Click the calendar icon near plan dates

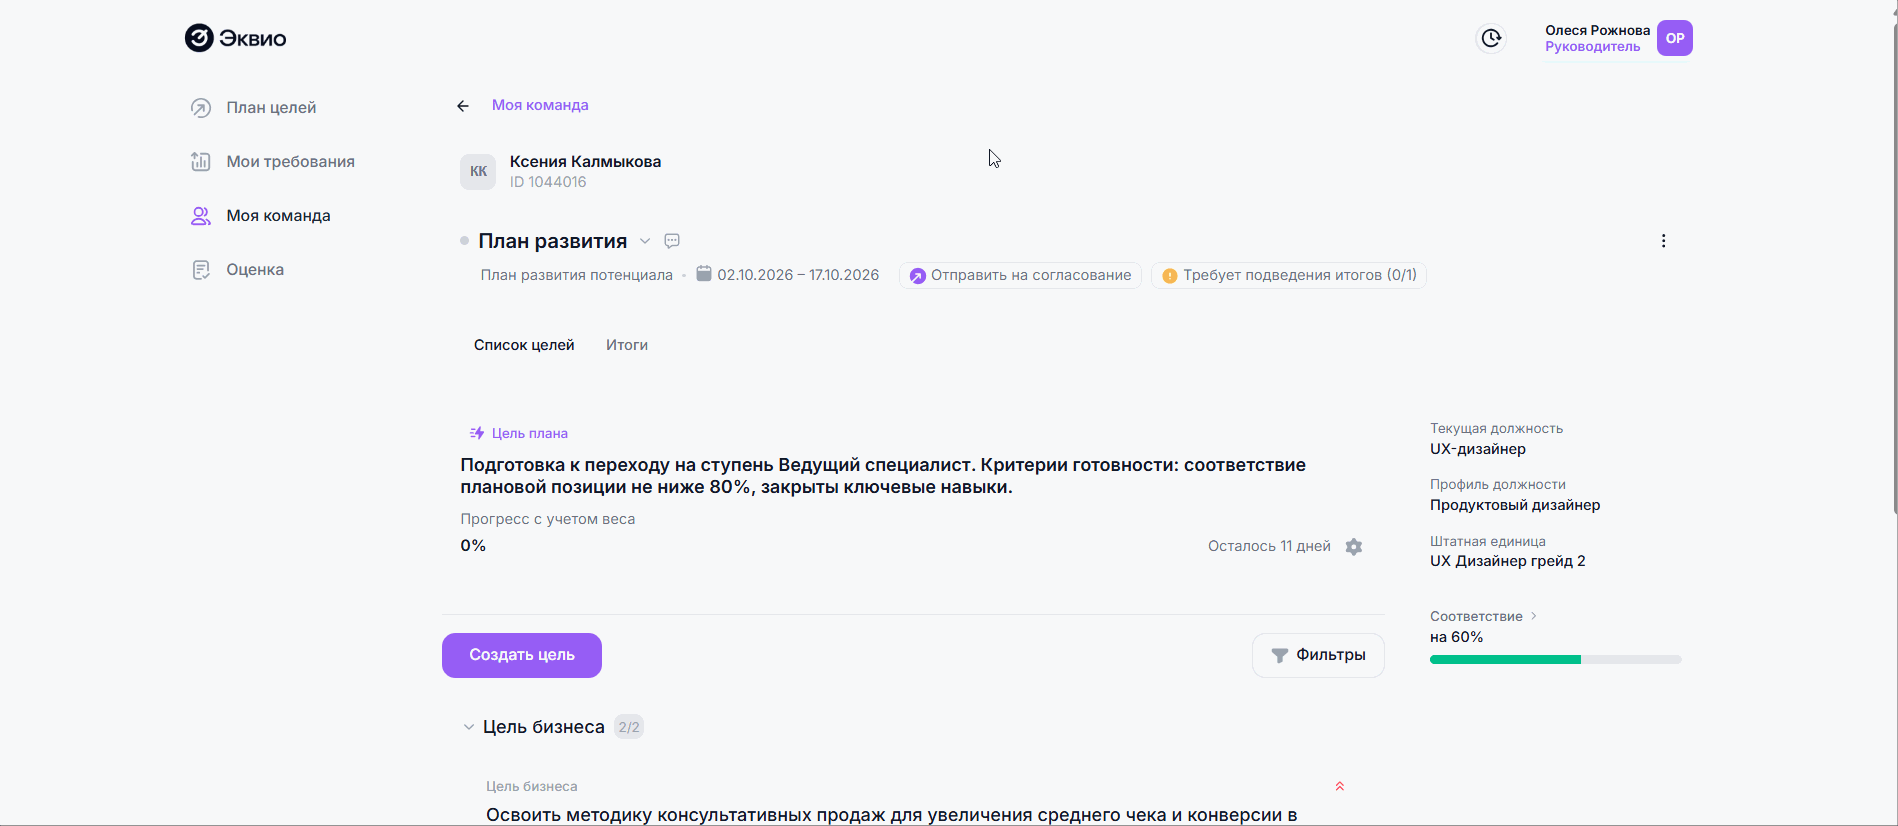pyautogui.click(x=704, y=274)
